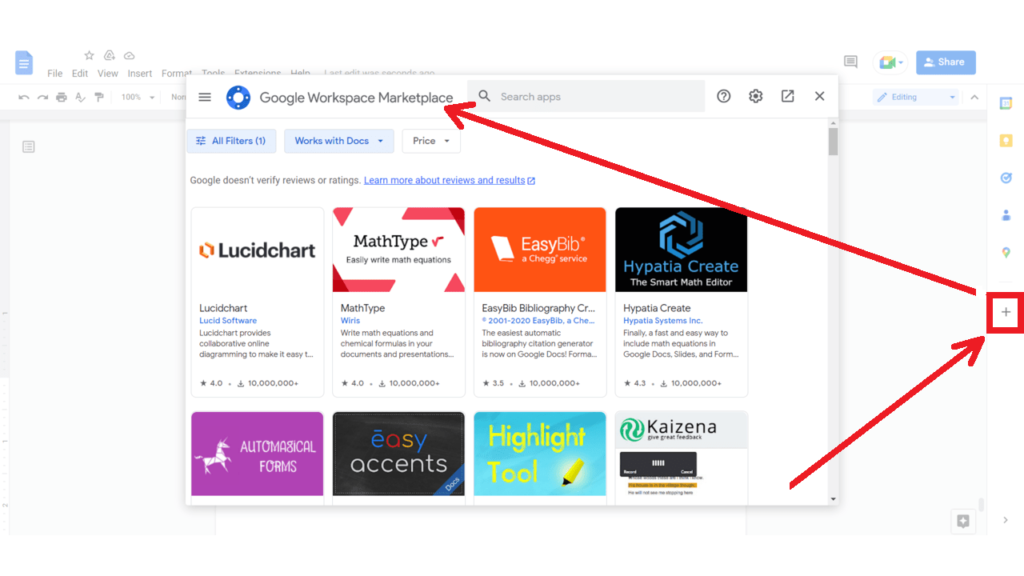Open the View menu
Screen dimensions: 1024x576
pos(108,73)
